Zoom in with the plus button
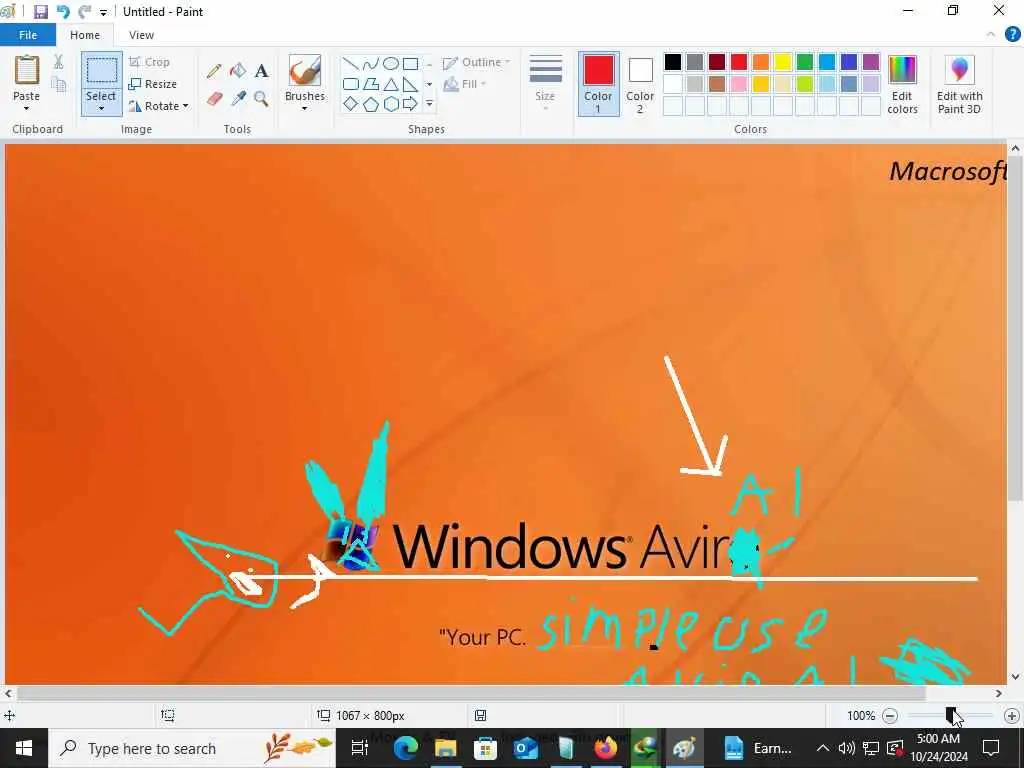Viewport: 1024px width, 768px height. coord(1012,716)
